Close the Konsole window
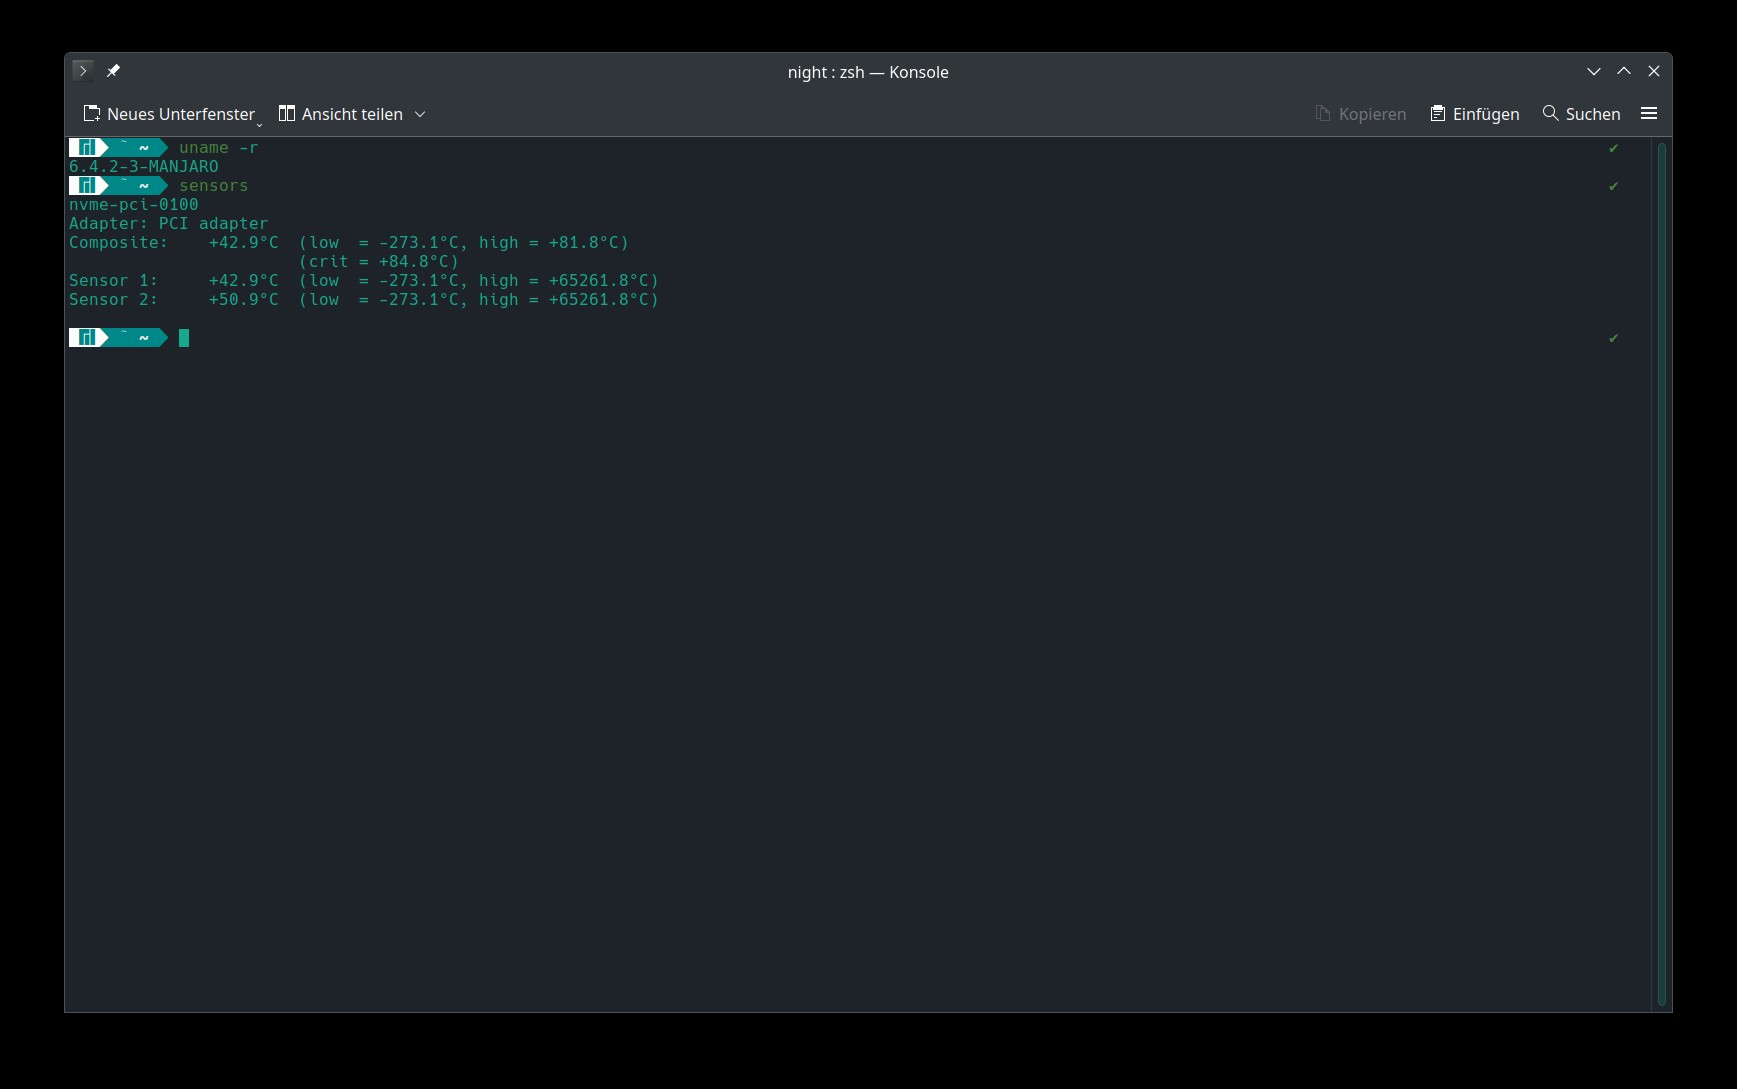 click(1654, 71)
